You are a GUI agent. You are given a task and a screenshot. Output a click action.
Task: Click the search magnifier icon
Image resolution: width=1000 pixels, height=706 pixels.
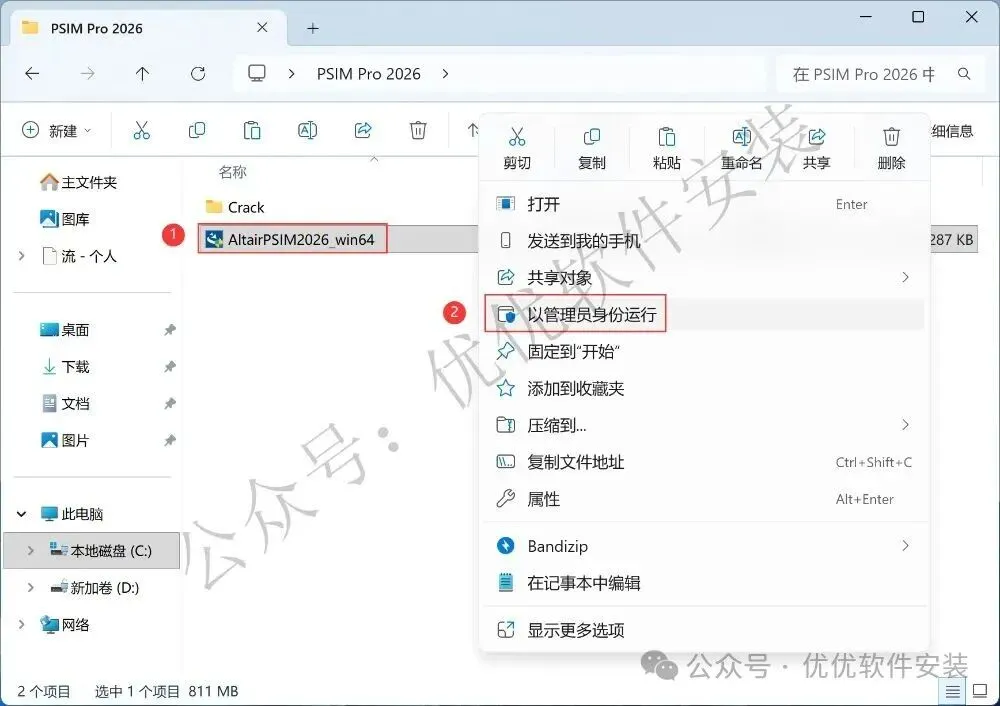[964, 74]
